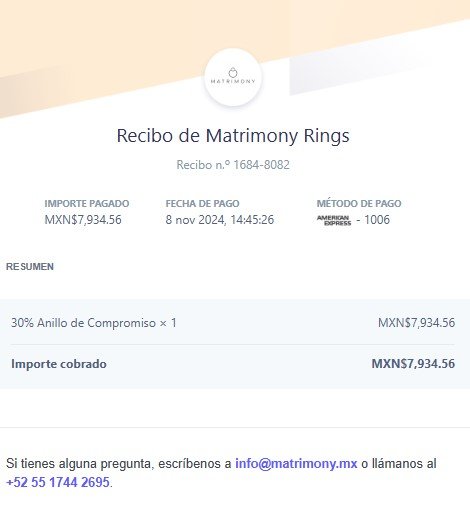Click the MÉTODO DE PAGO label

click(x=359, y=203)
